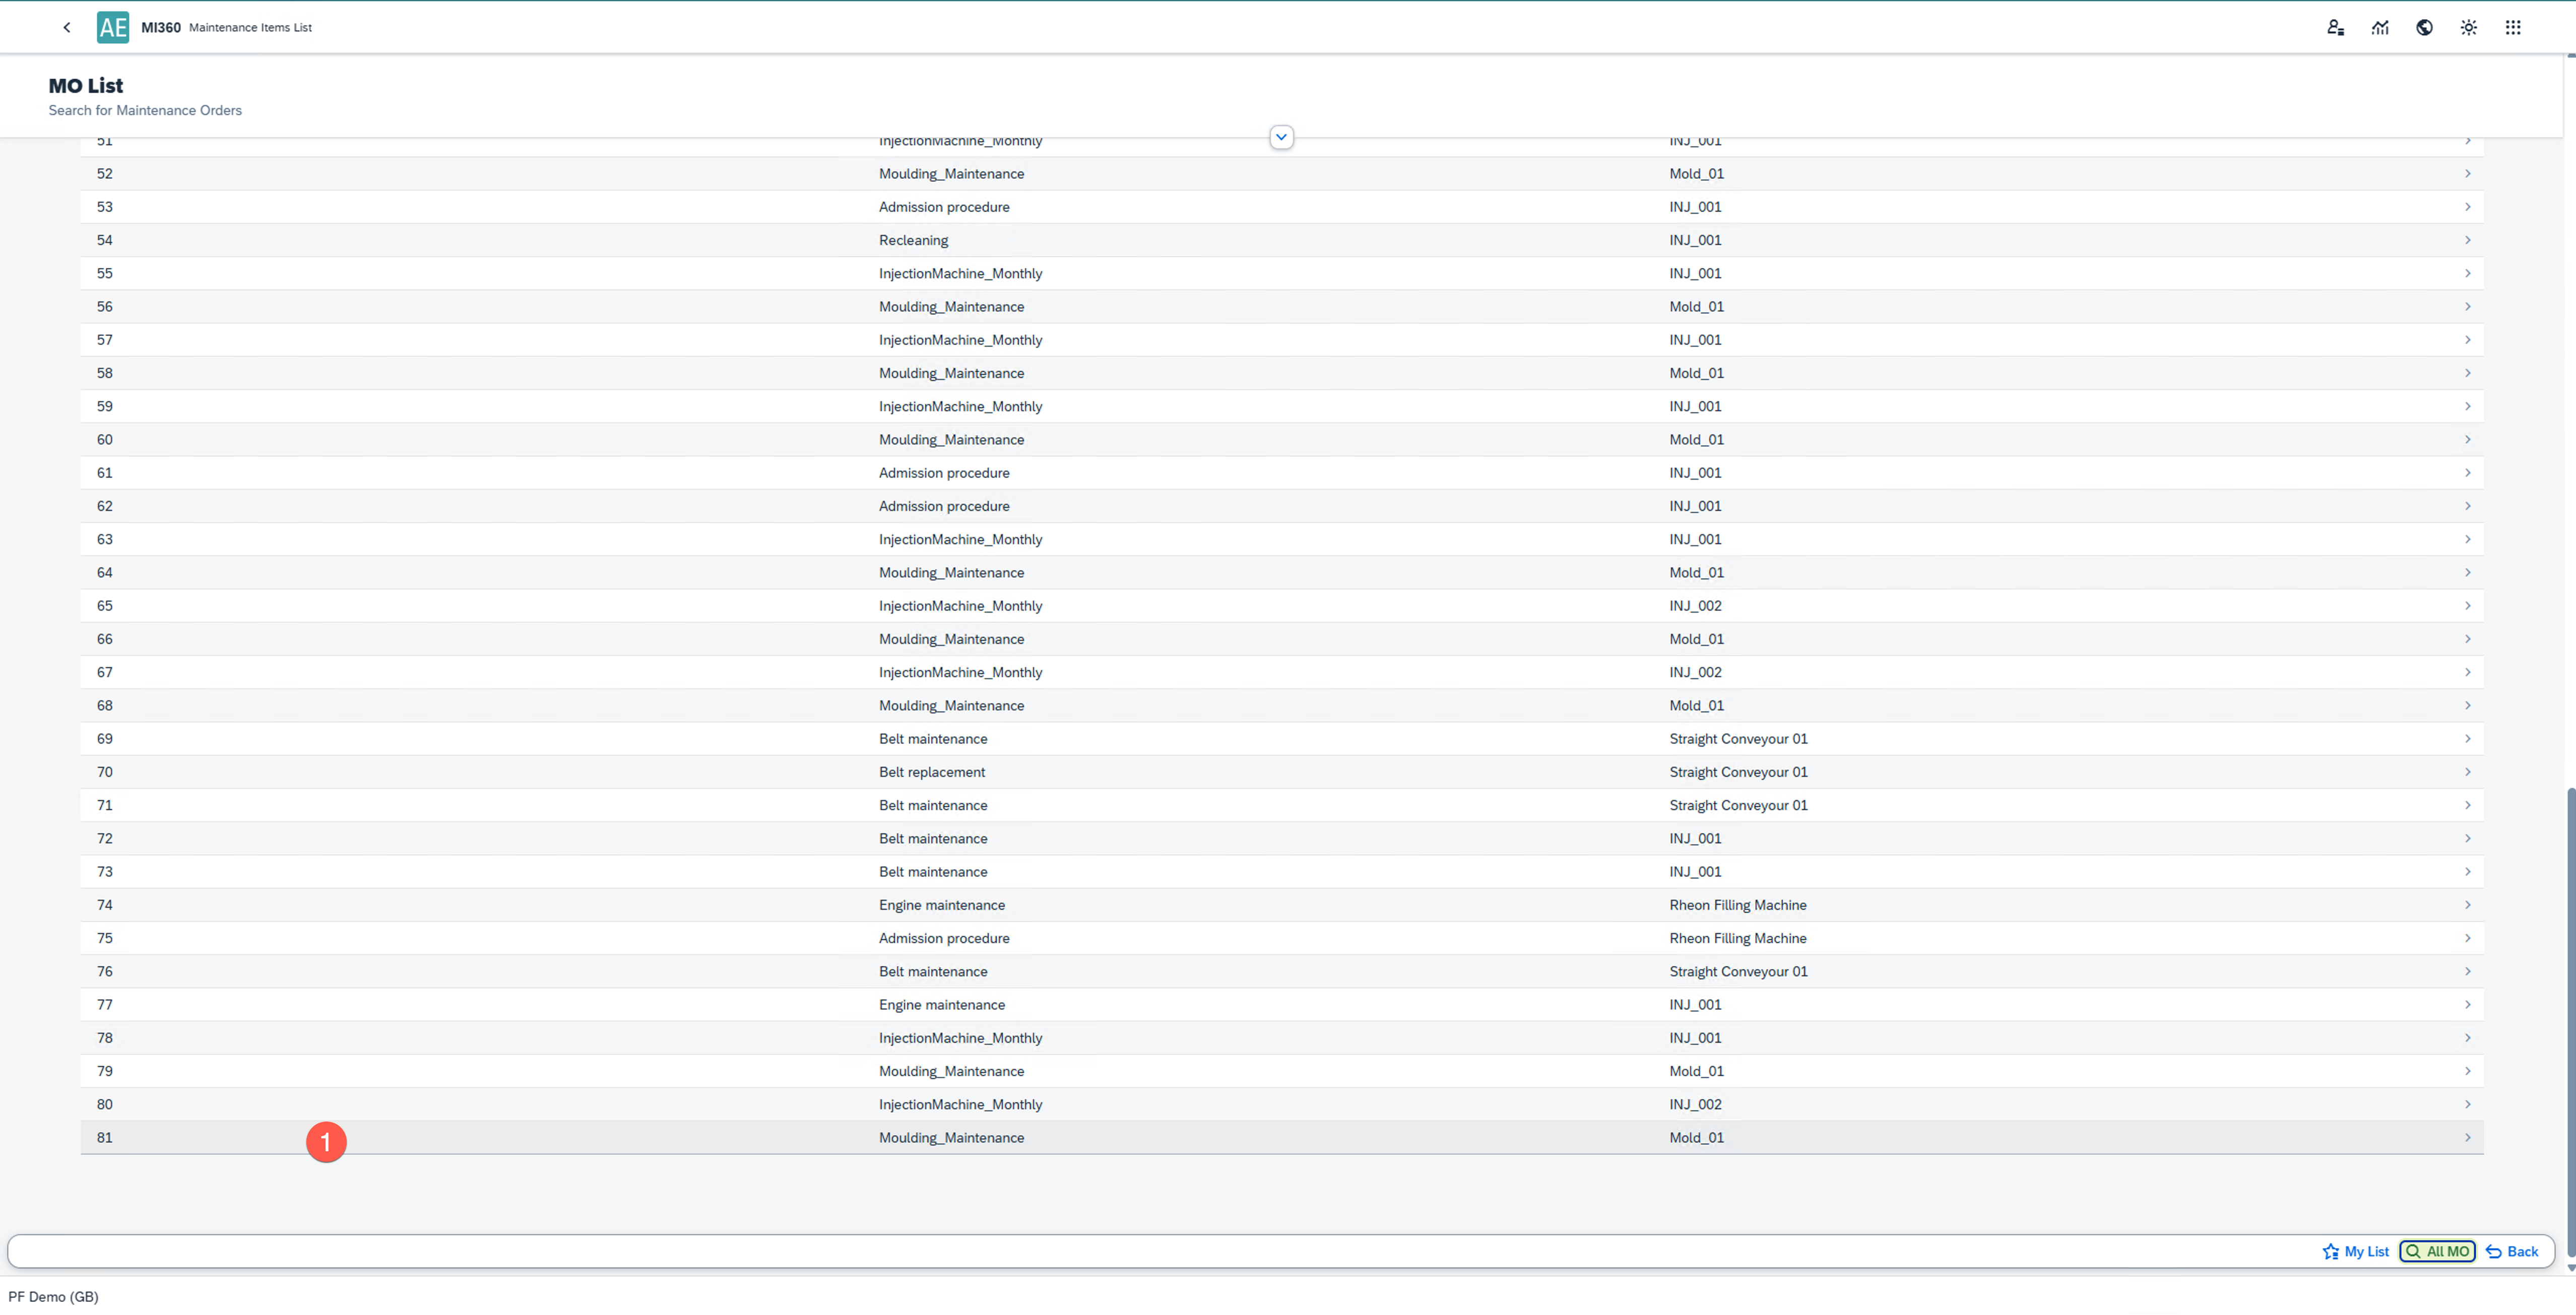Expand row 69 Belt maintenance chevron
2576x1315 pixels.
click(x=2467, y=739)
